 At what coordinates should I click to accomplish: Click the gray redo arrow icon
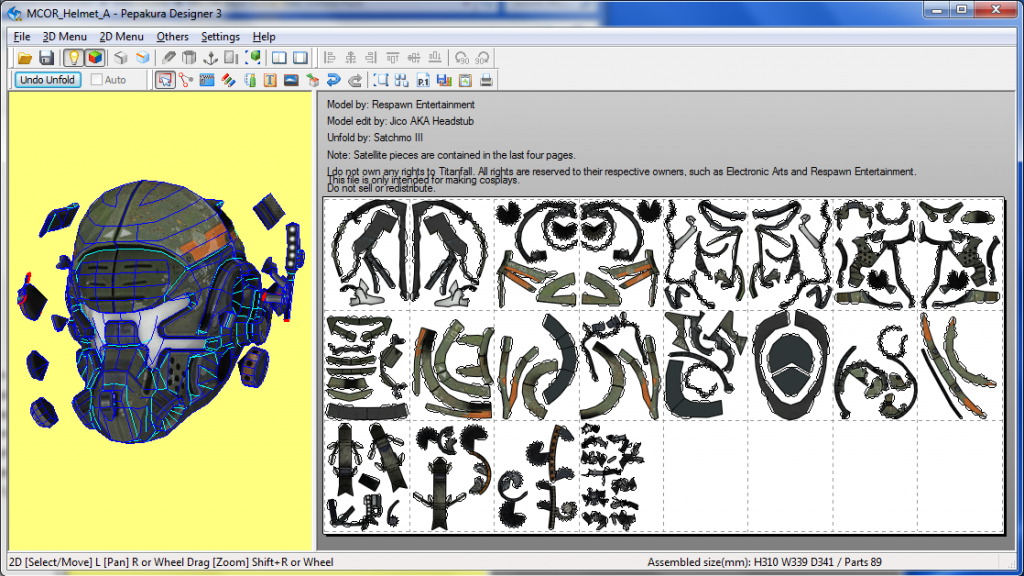pos(355,80)
